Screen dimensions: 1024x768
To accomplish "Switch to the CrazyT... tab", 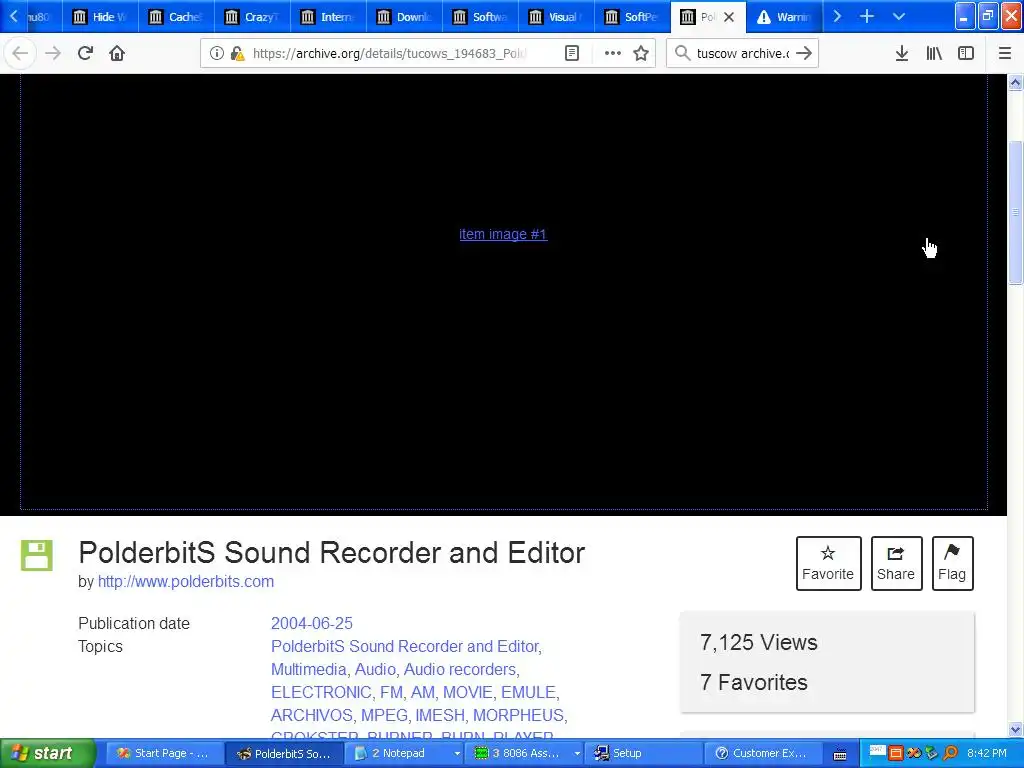I will tap(252, 16).
